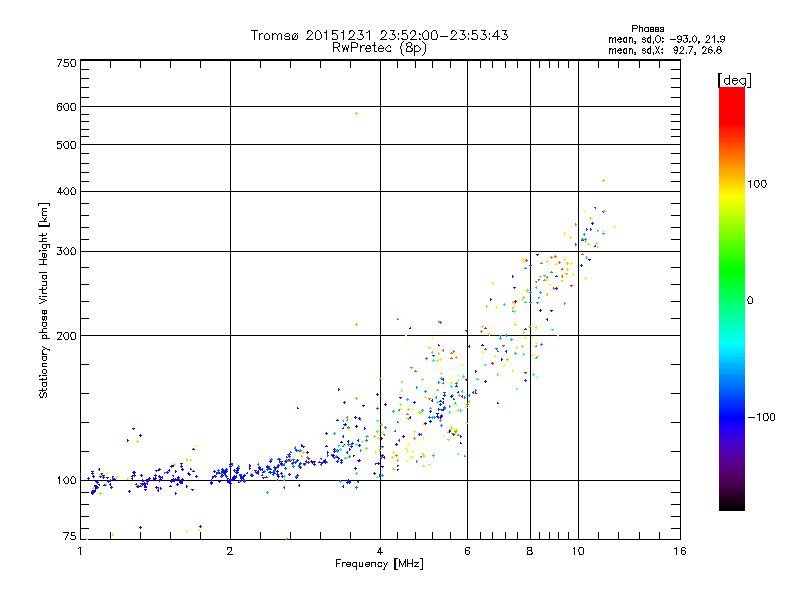Click the colorbar '100' tick label
This screenshot has height=600, width=800.
pyautogui.click(x=757, y=184)
